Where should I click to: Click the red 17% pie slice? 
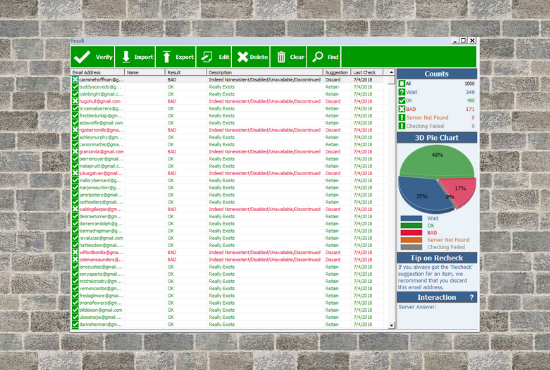[461, 191]
